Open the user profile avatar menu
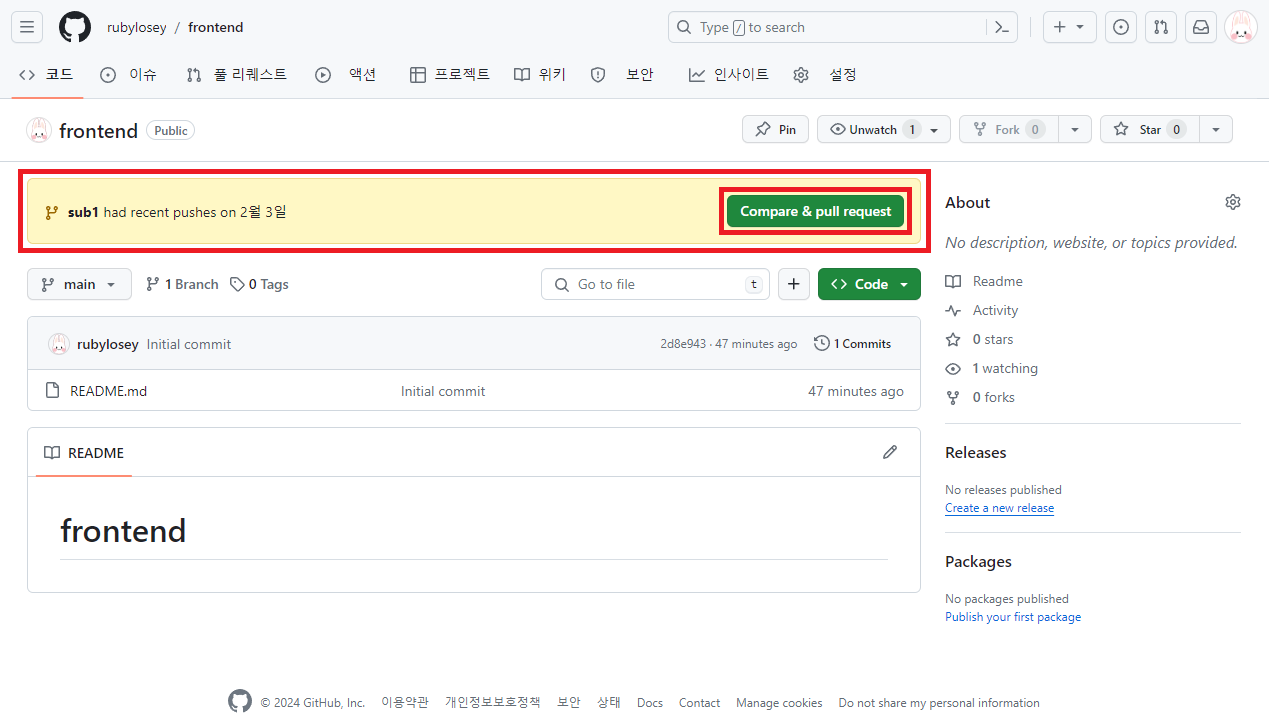Viewport: 1269px width, 718px height. (x=1241, y=27)
